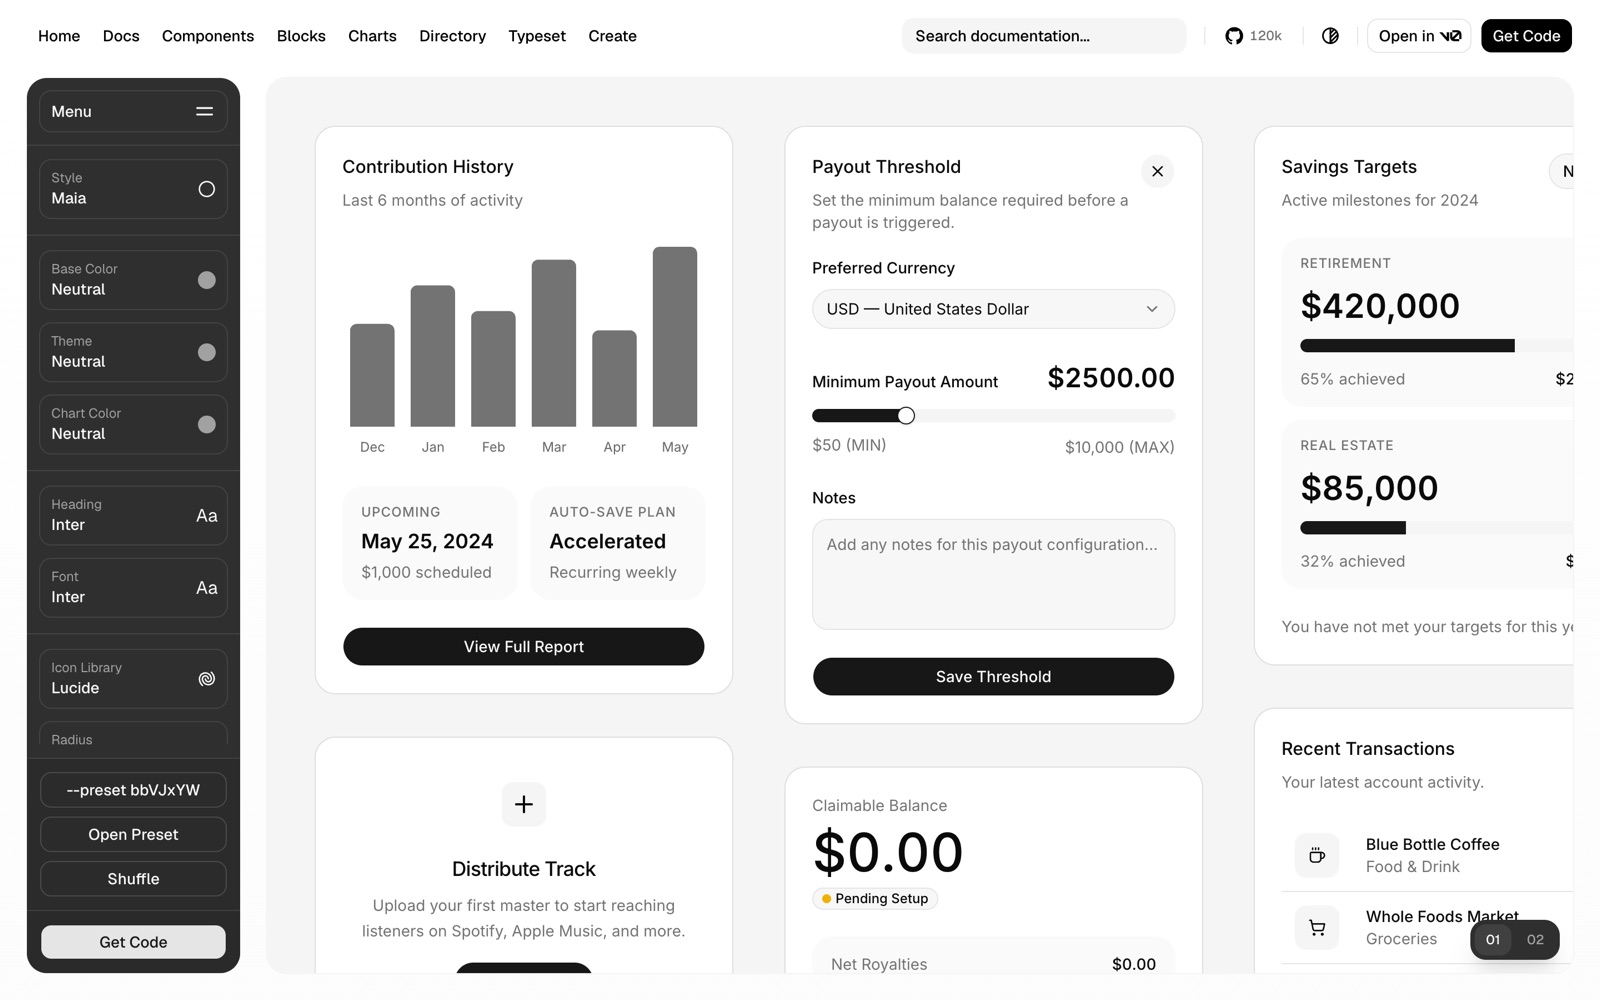Close the Payout Threshold card
Viewport: 1600px width, 1000px height.
pos(1157,171)
